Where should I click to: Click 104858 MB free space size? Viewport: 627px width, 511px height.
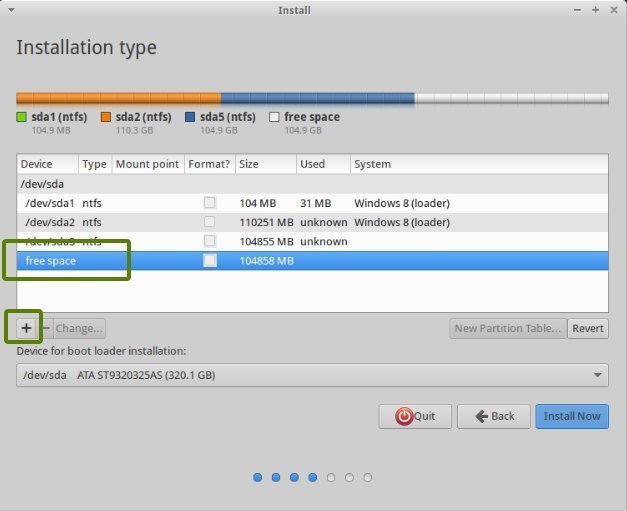click(267, 261)
